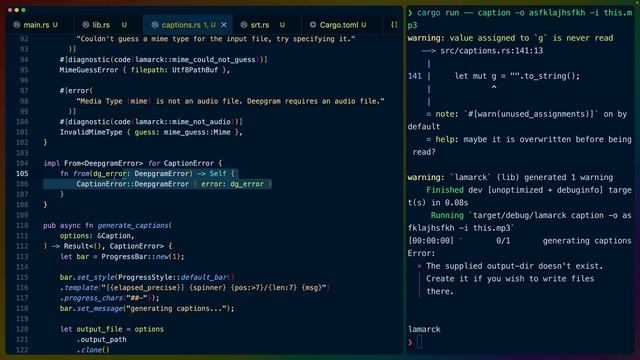Click line number 110 in the gutter
This screenshot has height=360, width=640.
pyautogui.click(x=22, y=225)
